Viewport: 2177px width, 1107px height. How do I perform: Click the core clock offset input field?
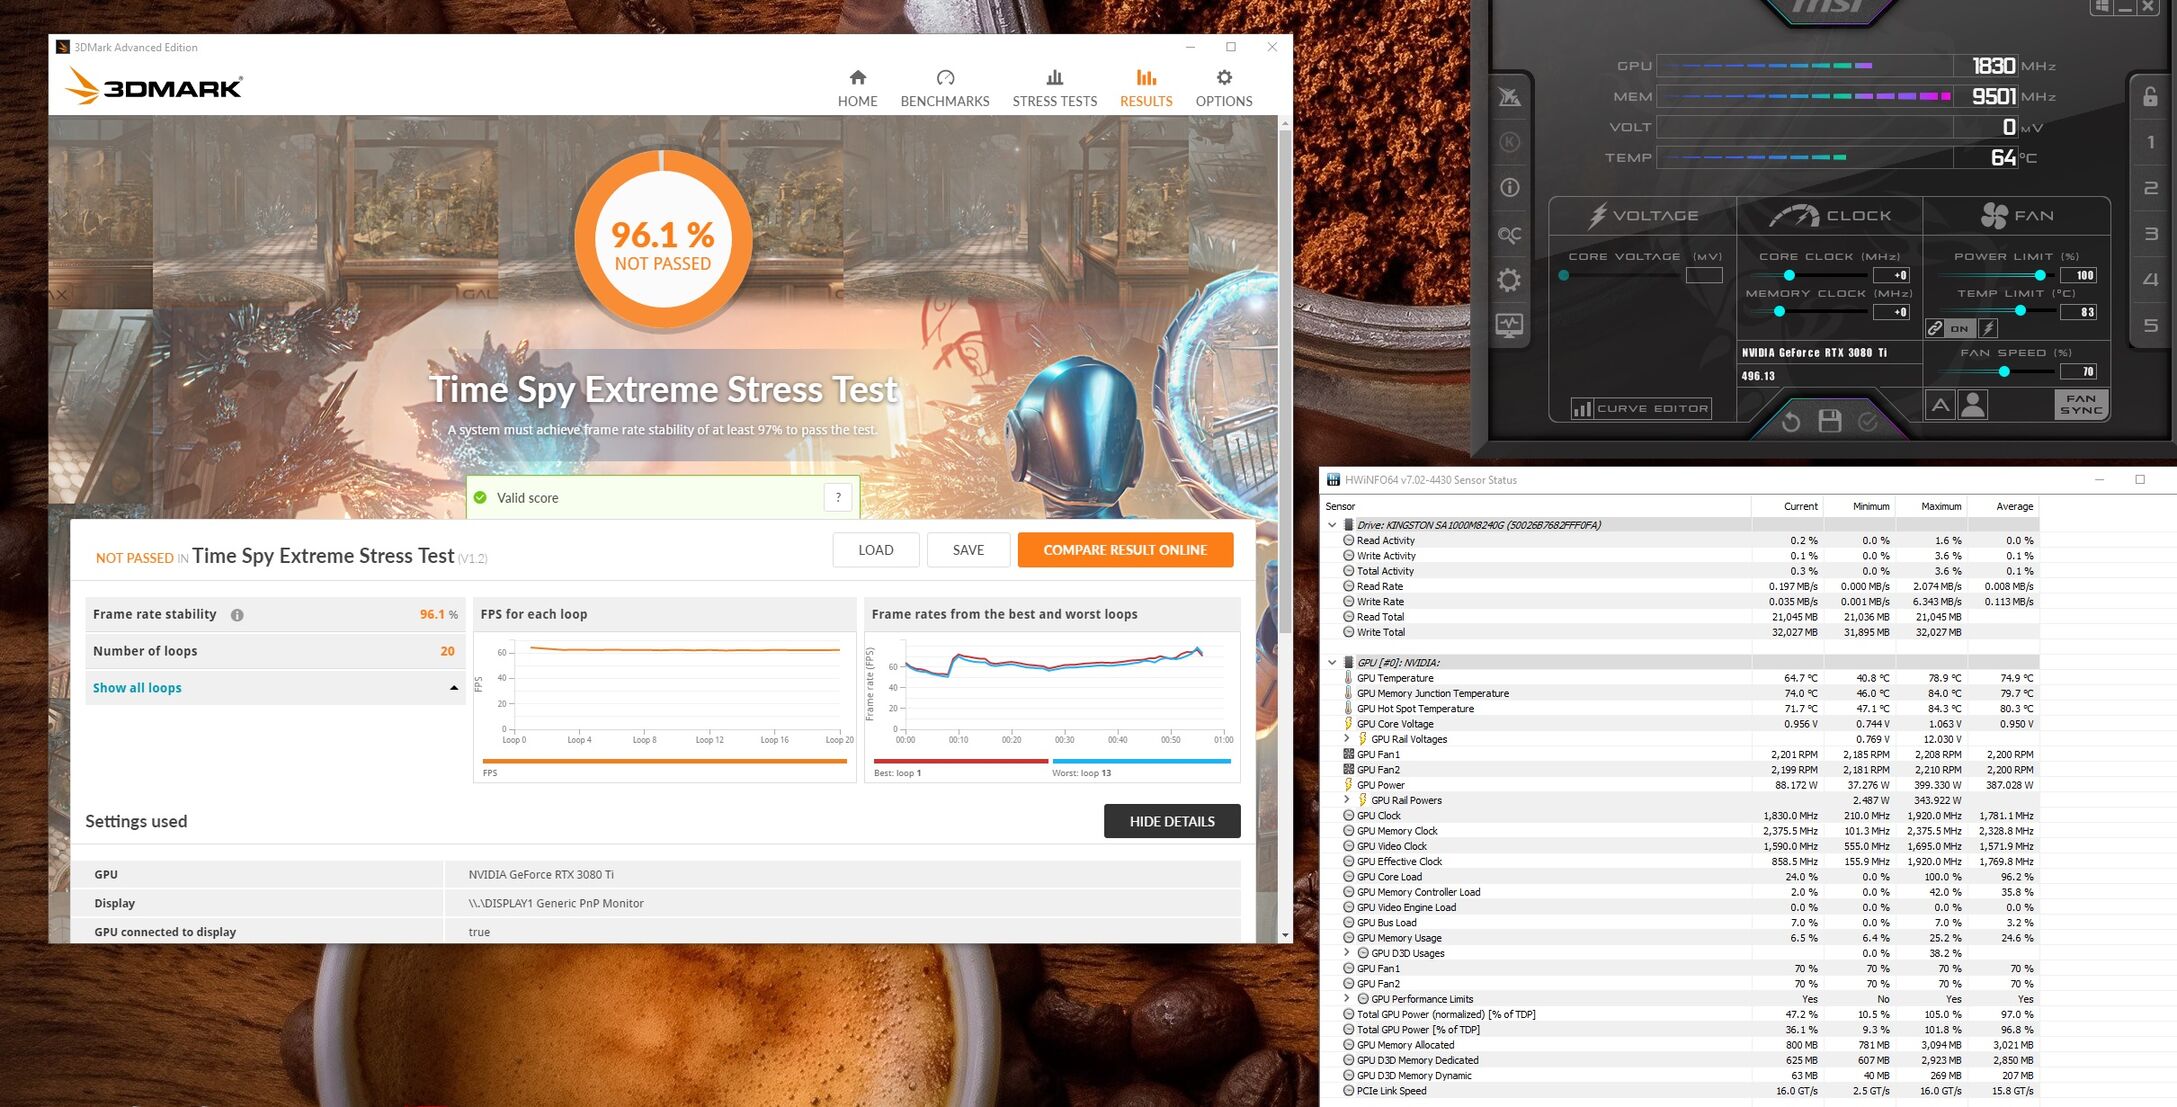click(x=1891, y=275)
